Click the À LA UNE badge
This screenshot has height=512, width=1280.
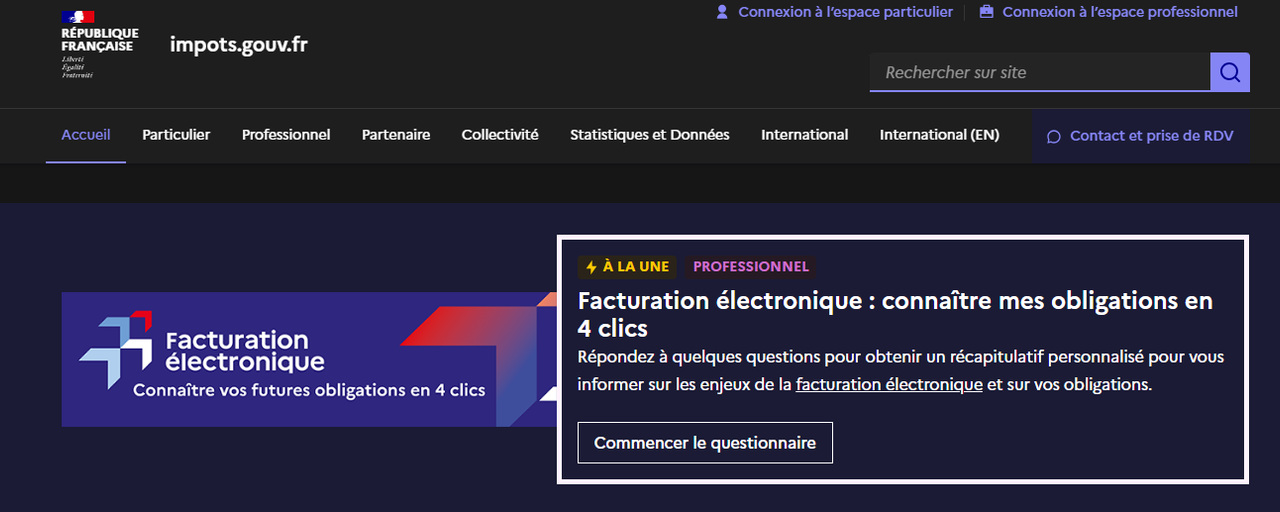click(628, 267)
